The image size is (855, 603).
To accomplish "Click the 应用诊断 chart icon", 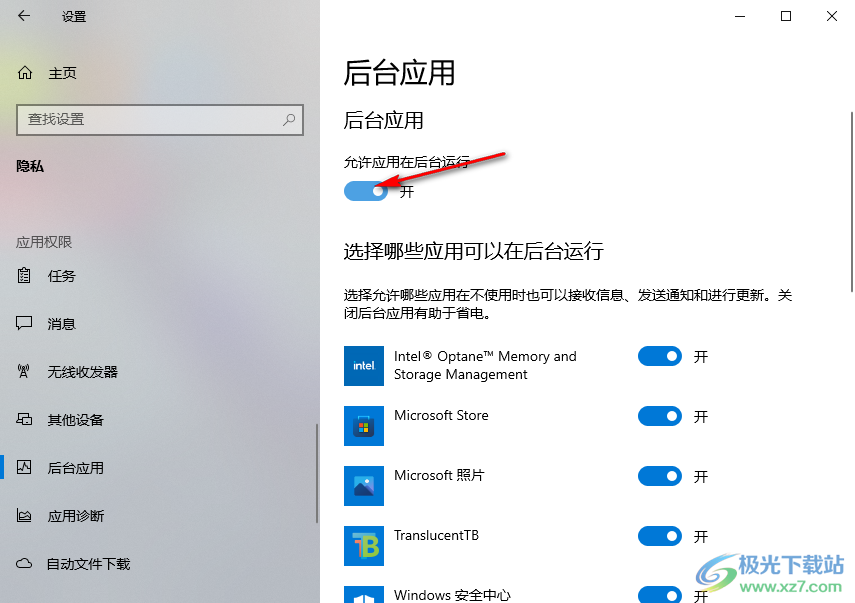I will click(x=24, y=515).
